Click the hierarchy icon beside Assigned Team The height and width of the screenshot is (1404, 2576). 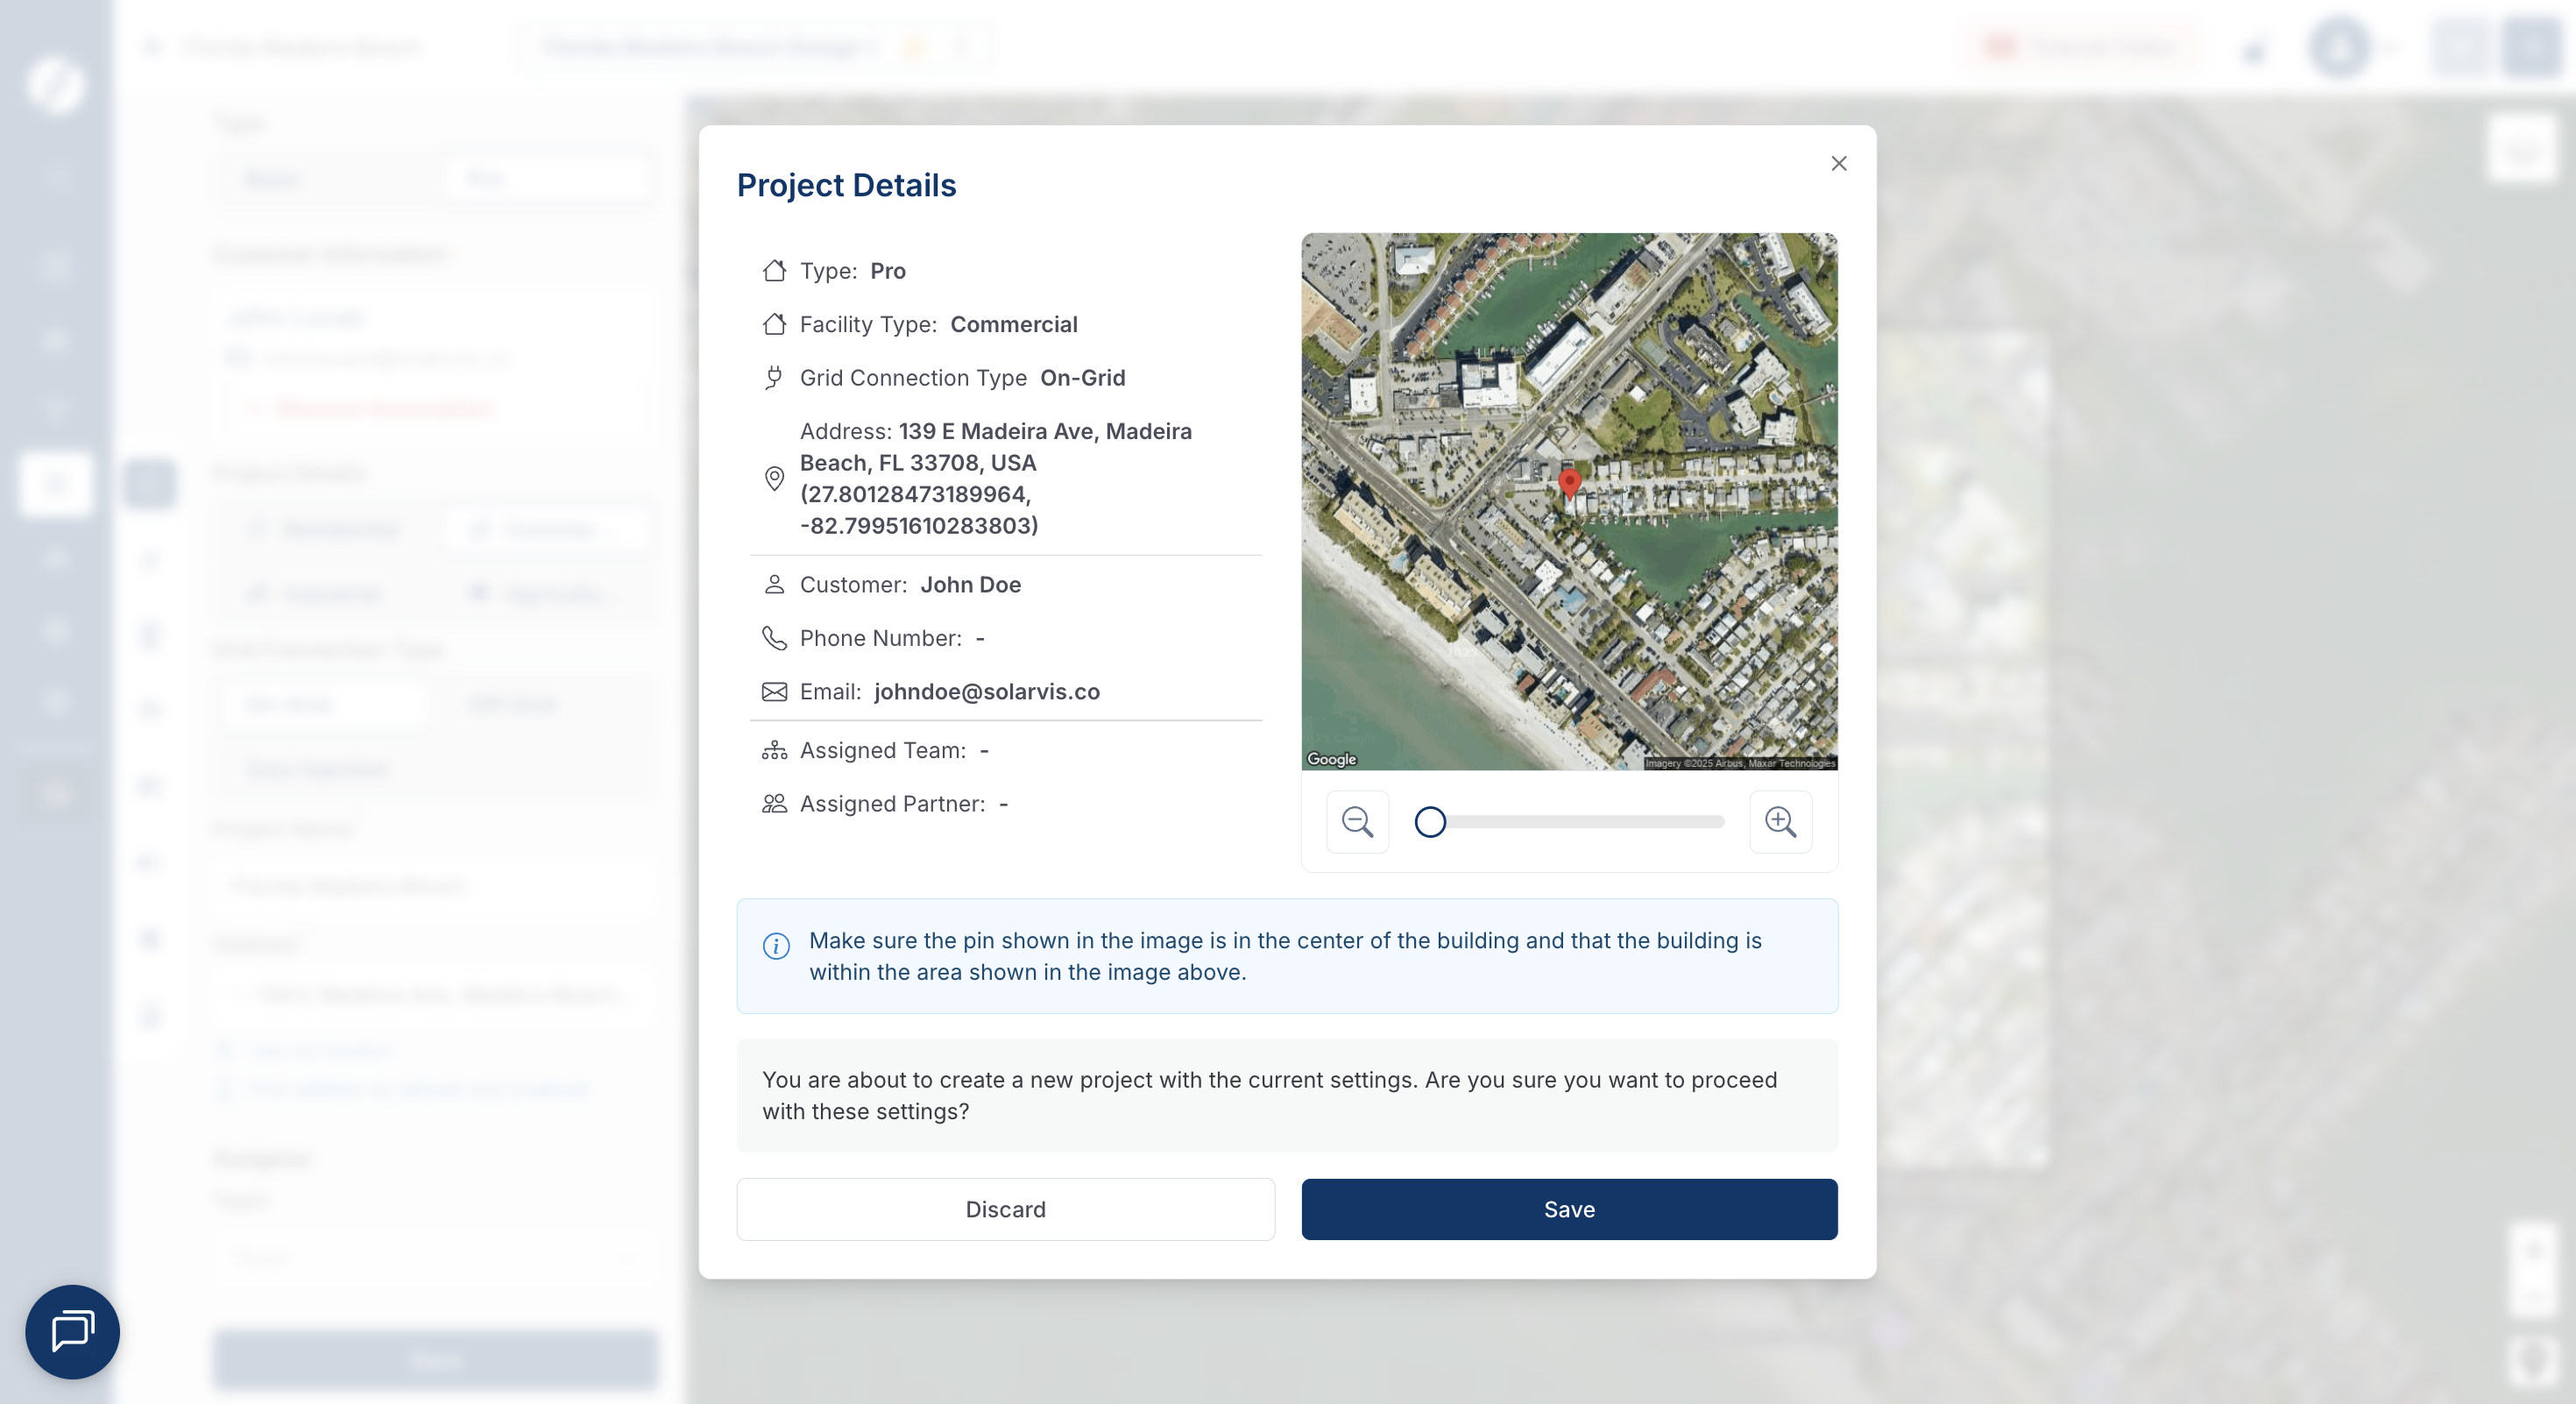774,751
